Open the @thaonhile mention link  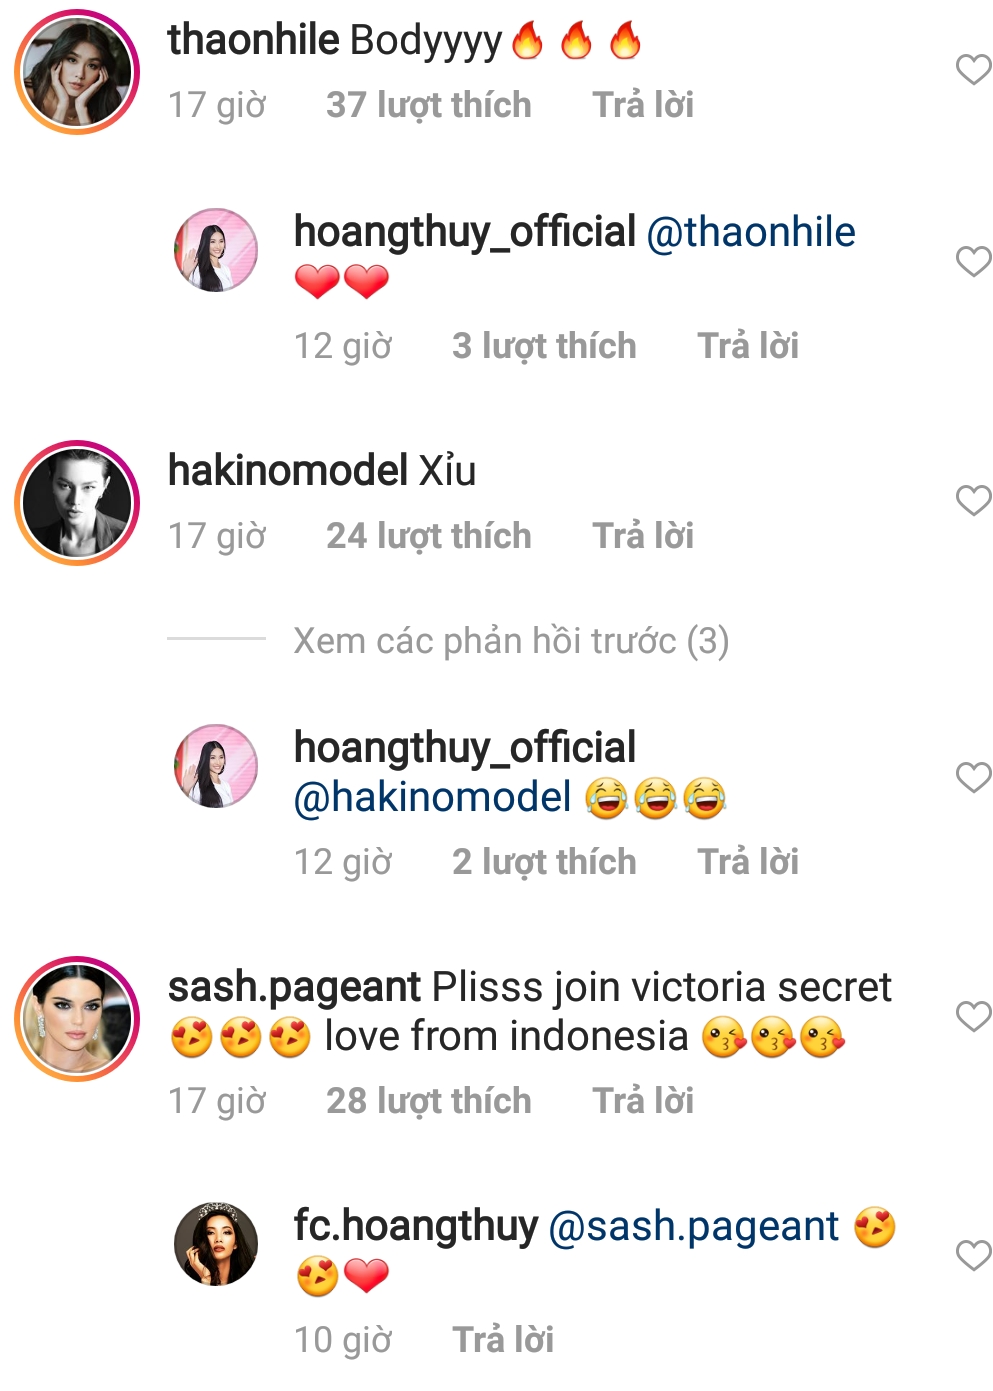(751, 232)
